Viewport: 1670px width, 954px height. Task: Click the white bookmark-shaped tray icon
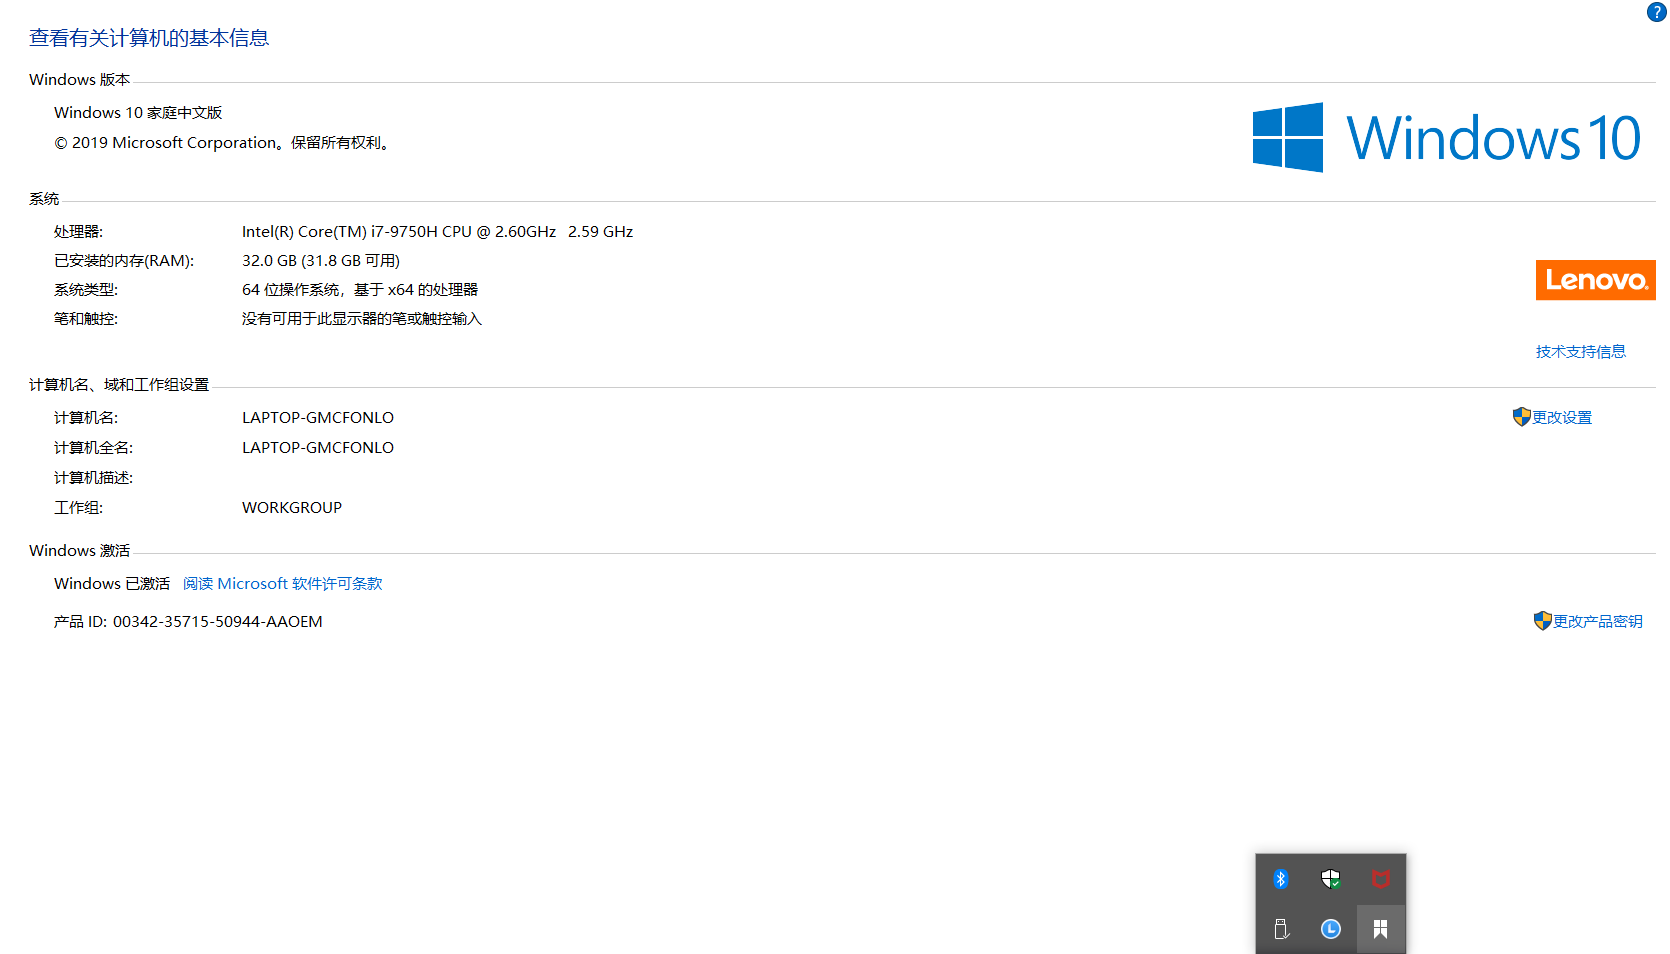coord(1381,929)
